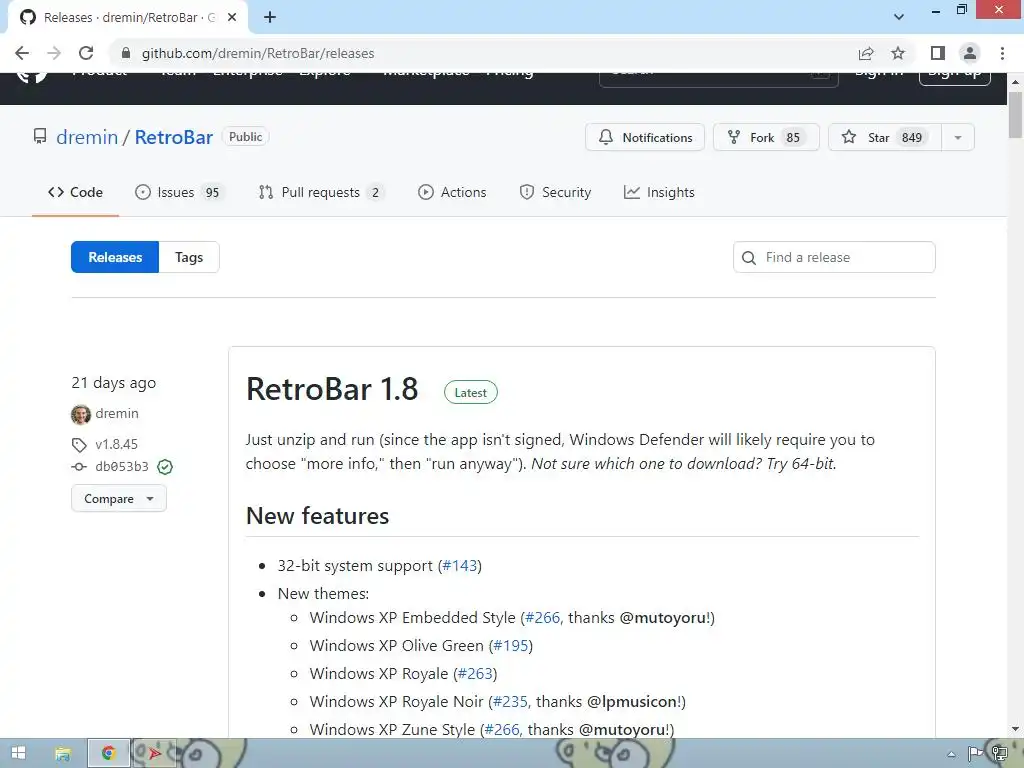Open the Chrome profile avatar icon
Image resolution: width=1024 pixels, height=768 pixels.
[970, 54]
